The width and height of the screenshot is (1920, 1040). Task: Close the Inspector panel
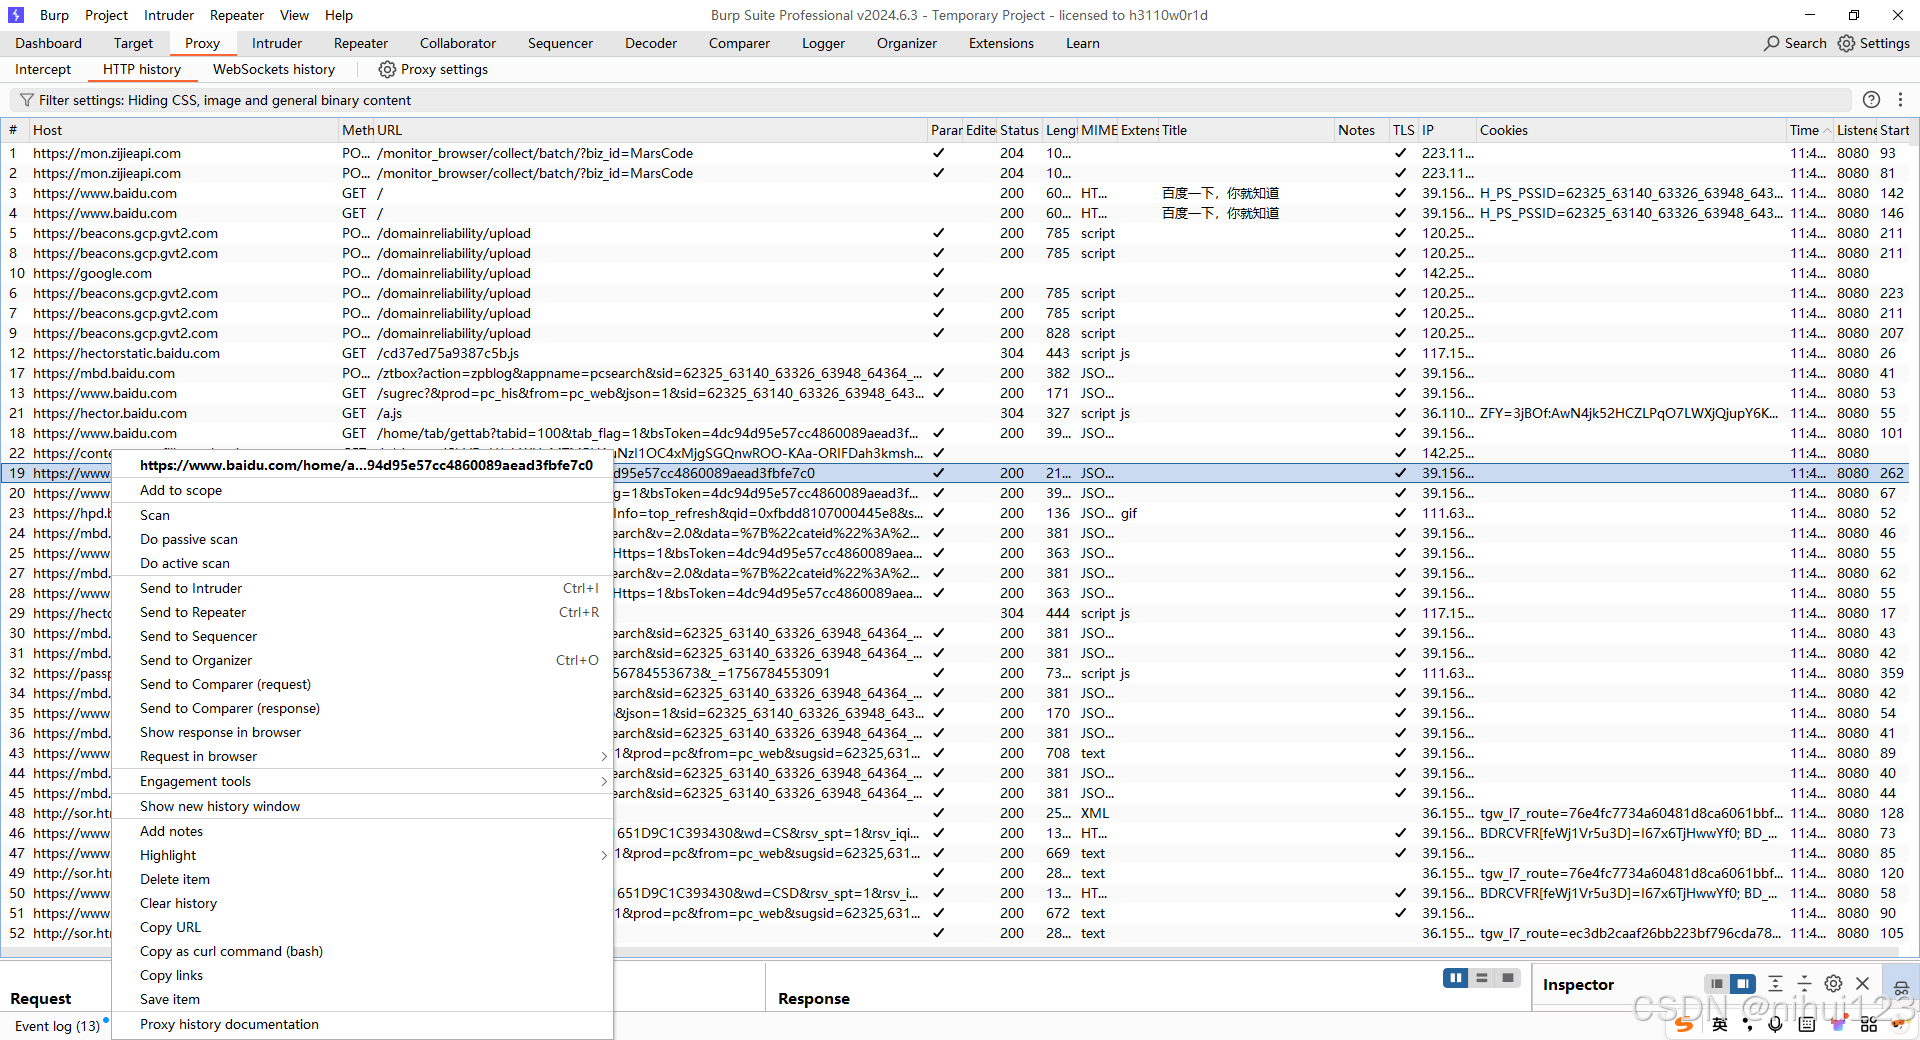tap(1862, 984)
